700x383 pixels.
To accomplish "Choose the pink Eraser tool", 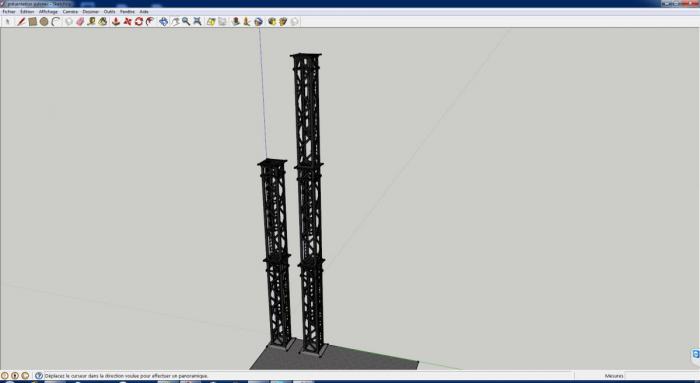I will click(80, 21).
